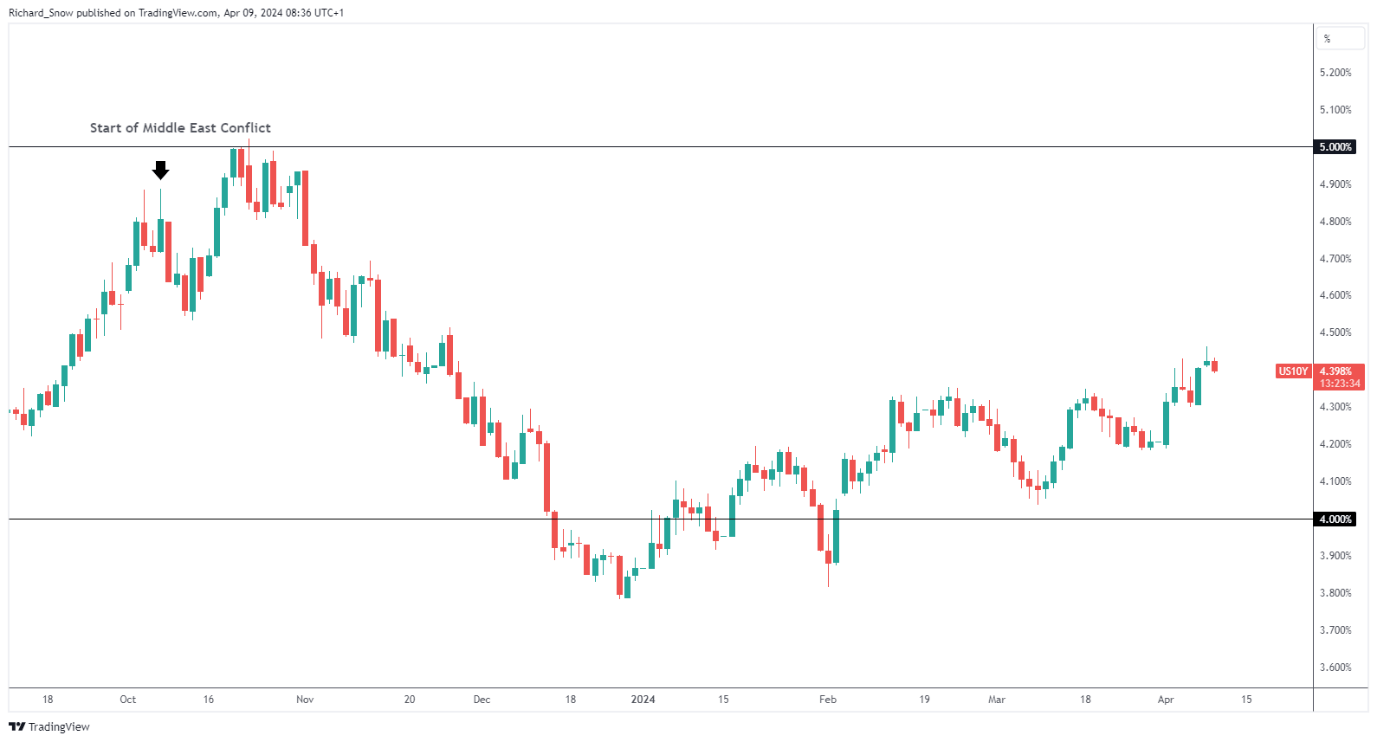
Task: Click the countdown timer 13:23:34
Action: pos(1340,383)
